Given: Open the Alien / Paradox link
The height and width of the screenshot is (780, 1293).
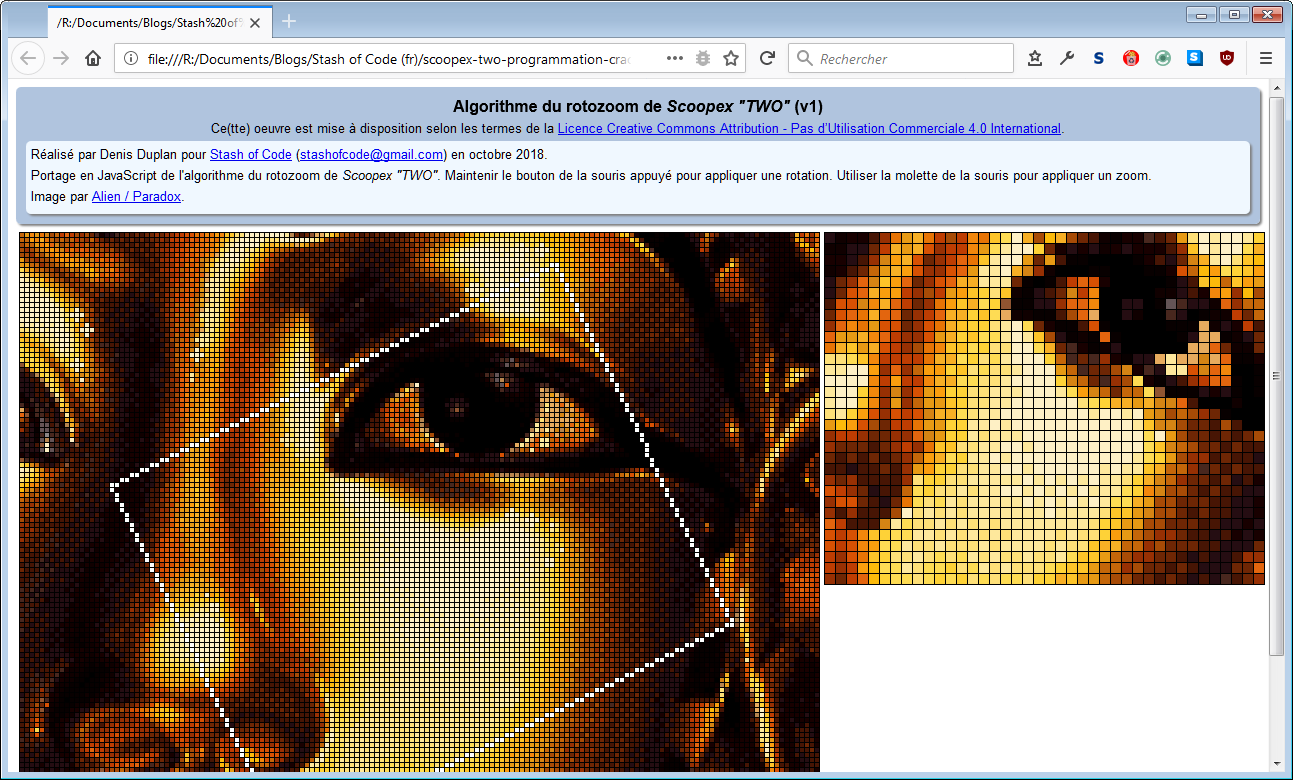Looking at the screenshot, I should (137, 196).
